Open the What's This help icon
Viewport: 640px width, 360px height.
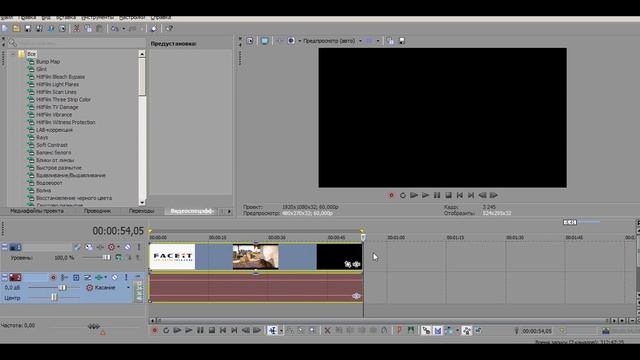click(x=169, y=28)
